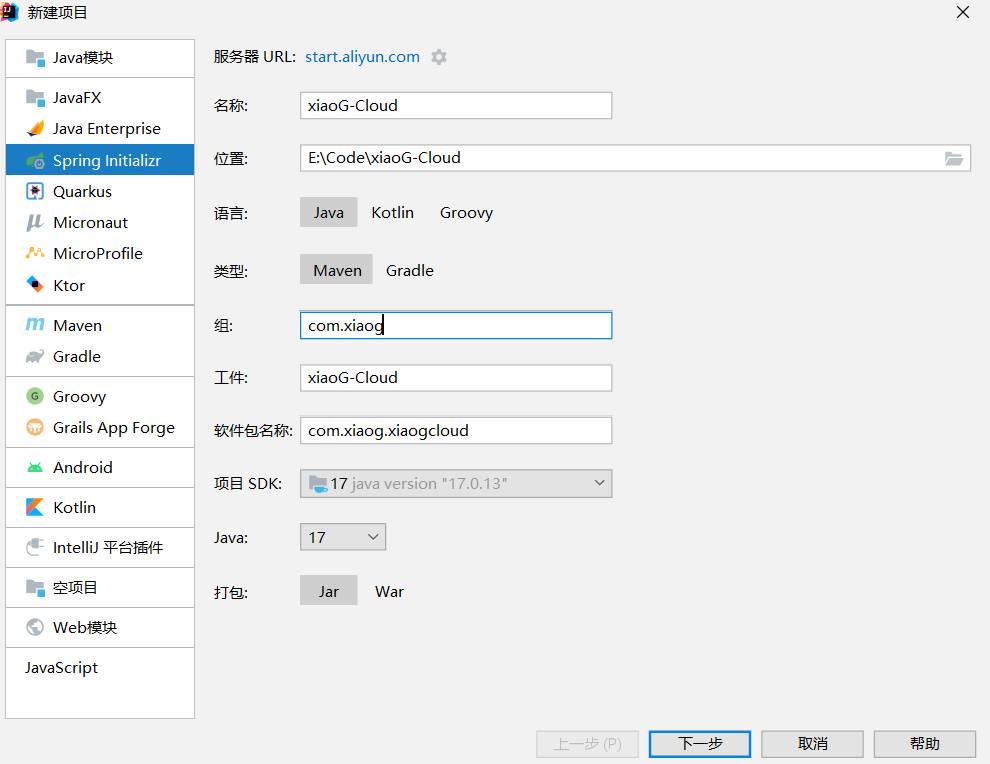
Task: Pick the Gradle elephant icon in the sidebar
Action: (35, 356)
